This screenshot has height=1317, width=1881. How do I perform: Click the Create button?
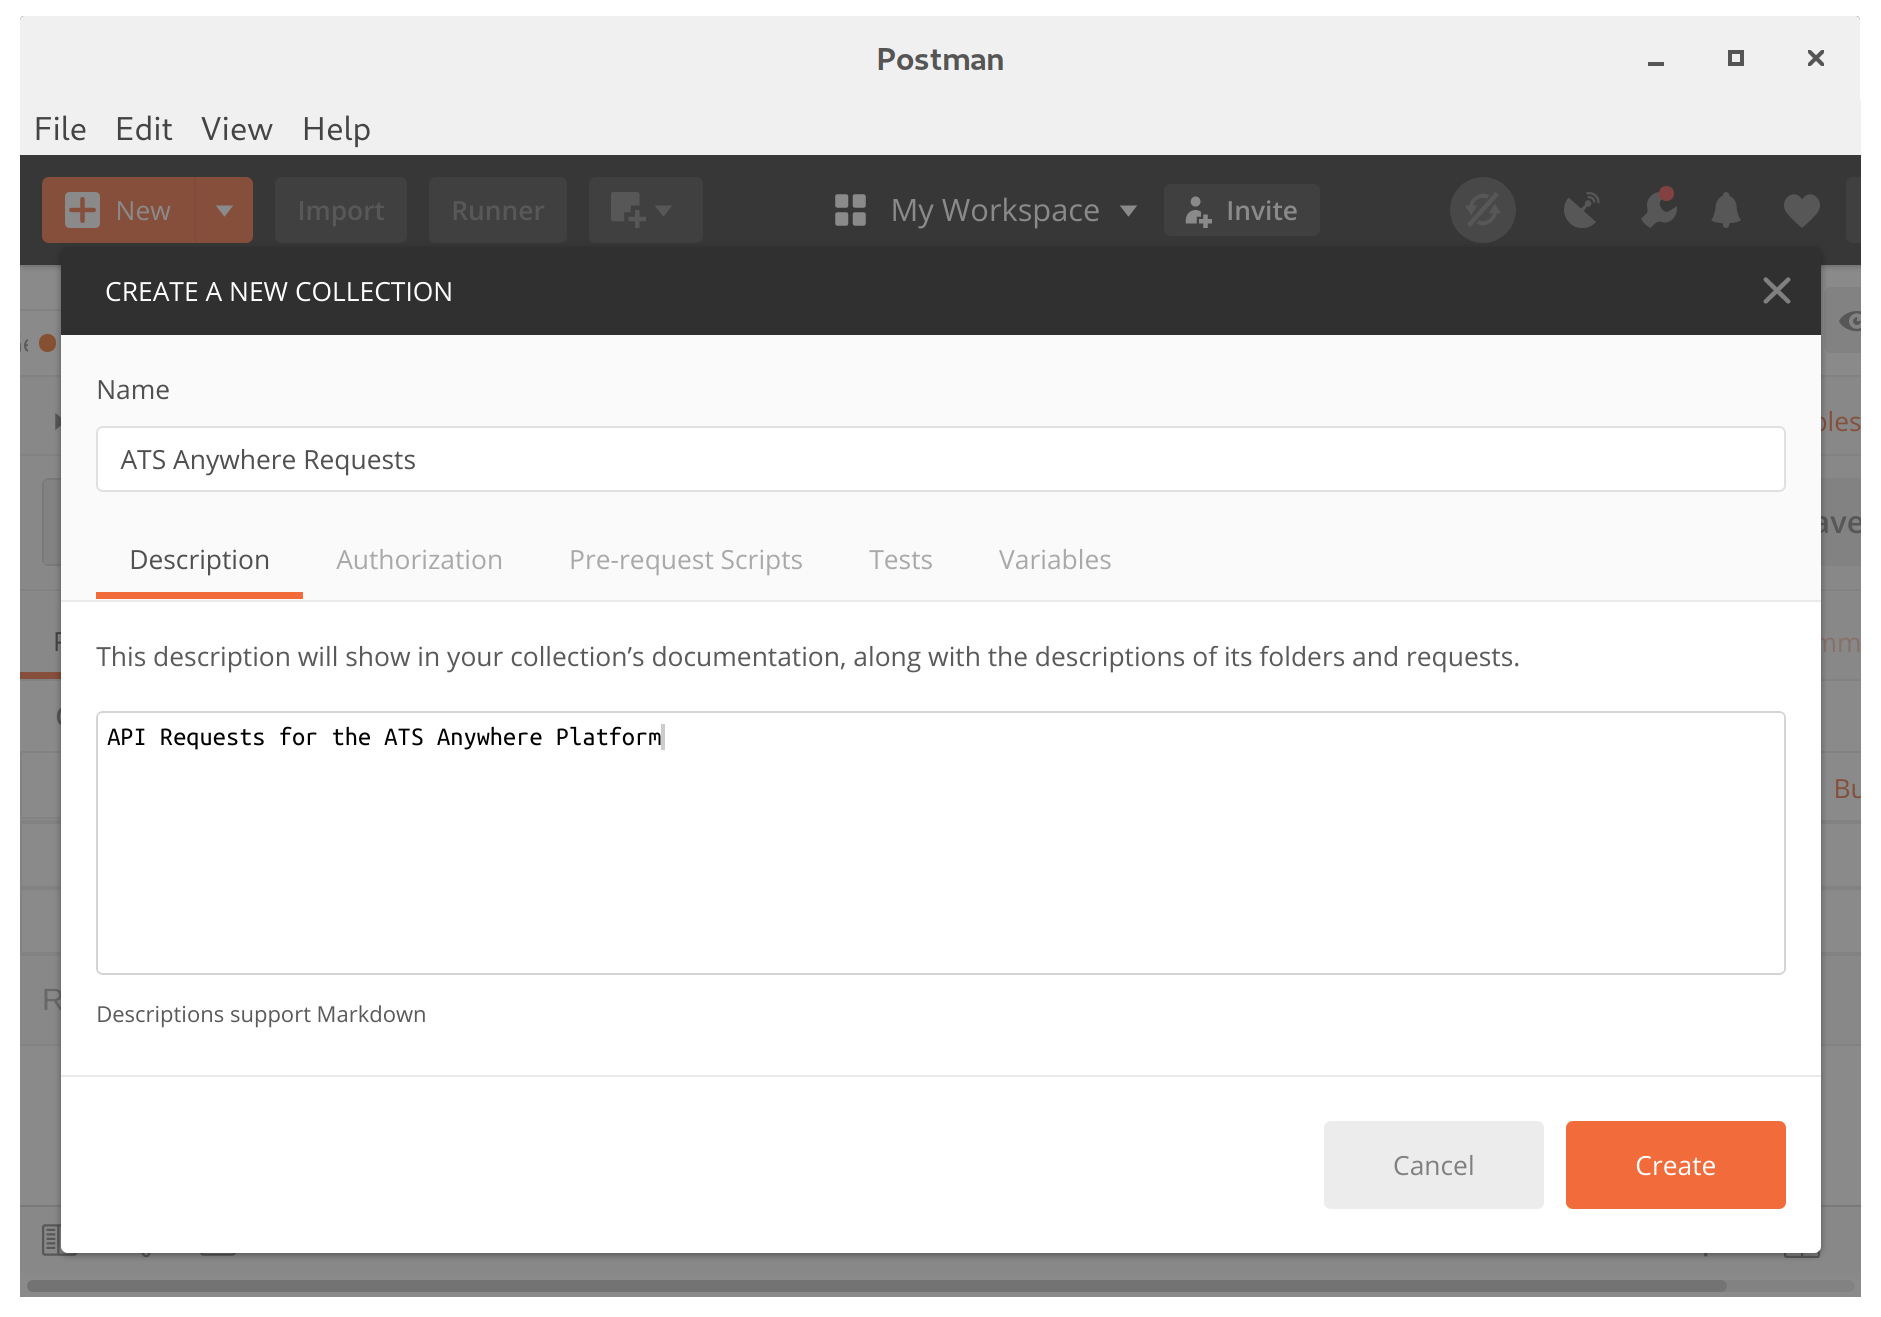click(1675, 1165)
